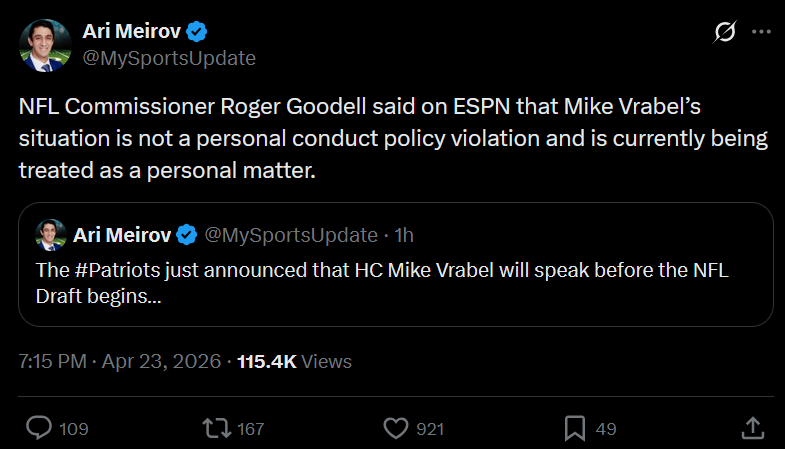Open the three-dot more options menu
The width and height of the screenshot is (785, 449).
[x=760, y=32]
